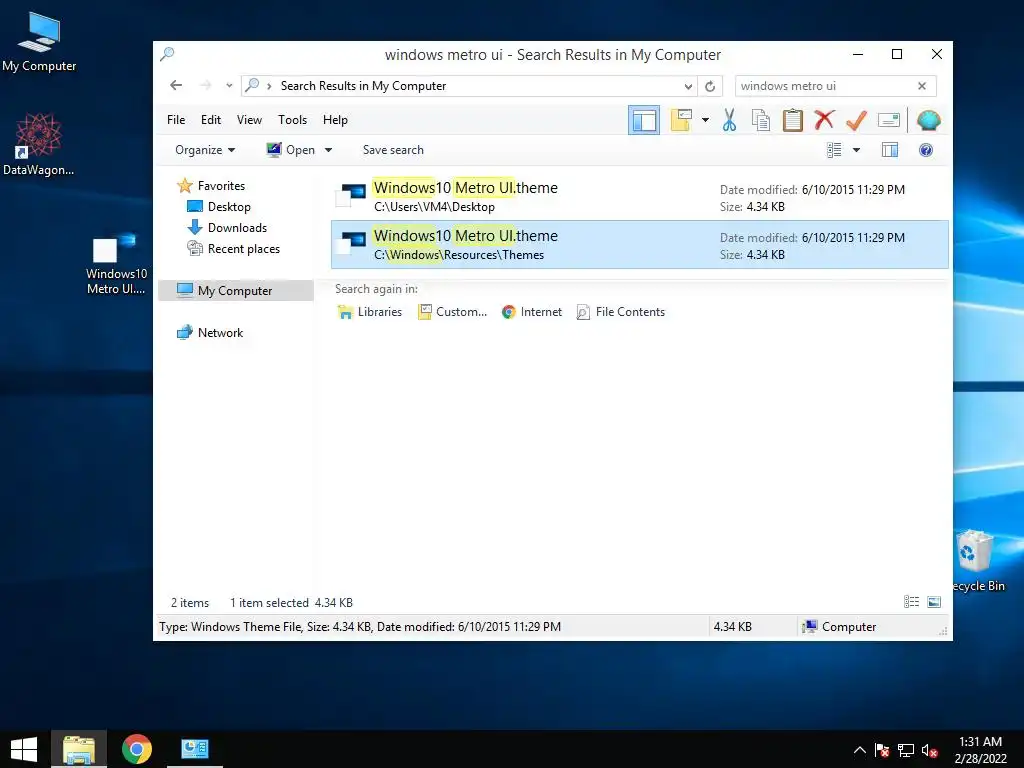1024x768 pixels.
Task: Click Computer in the status bar
Action: click(839, 627)
